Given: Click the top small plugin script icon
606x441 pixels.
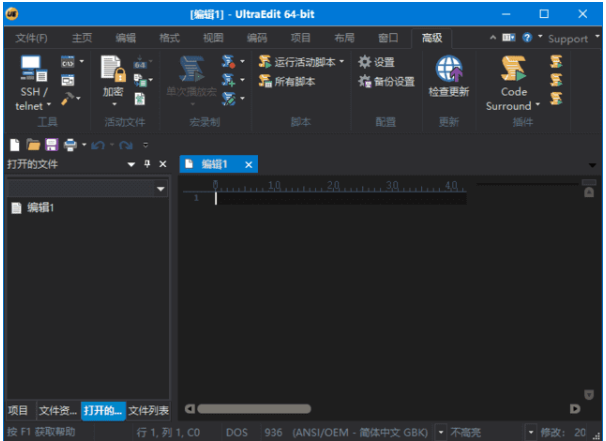Looking at the screenshot, I should click(x=556, y=62).
